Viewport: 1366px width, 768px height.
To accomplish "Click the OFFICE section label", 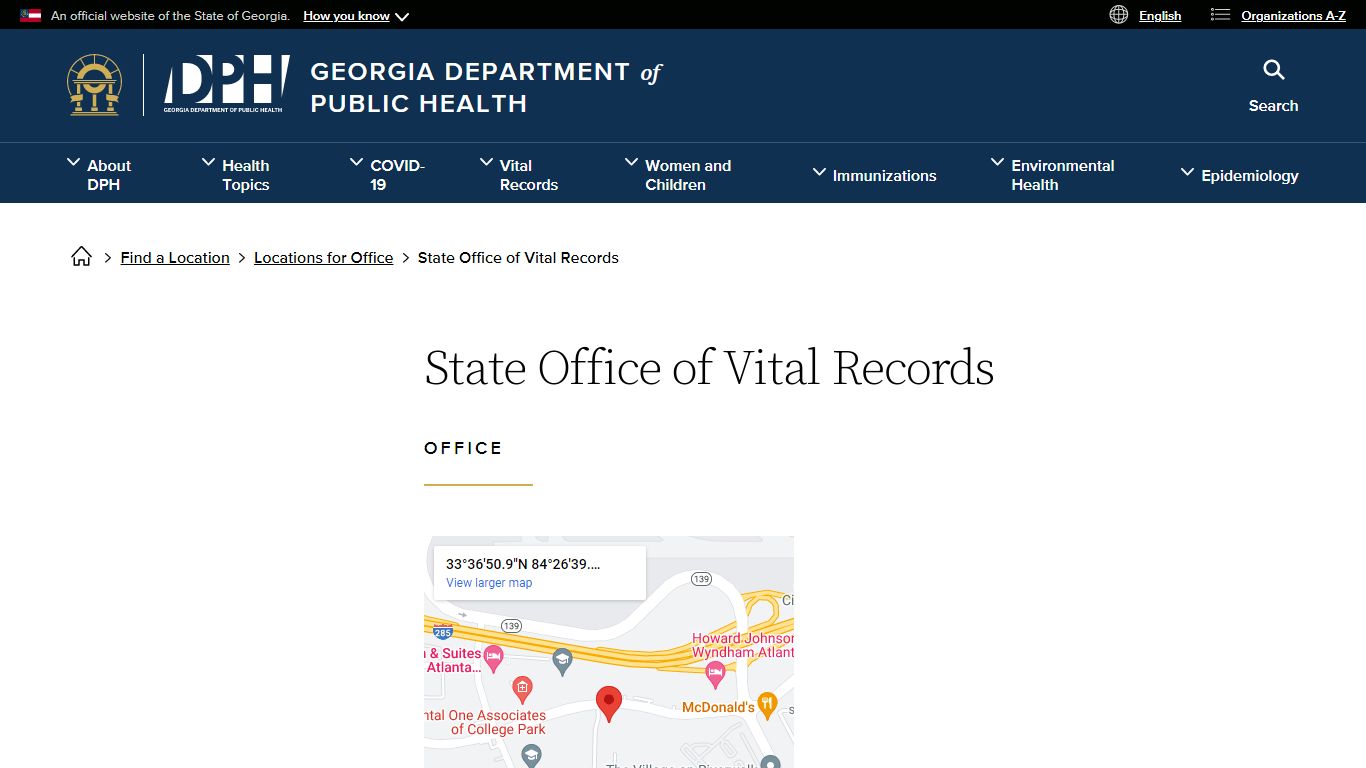I will tap(463, 448).
